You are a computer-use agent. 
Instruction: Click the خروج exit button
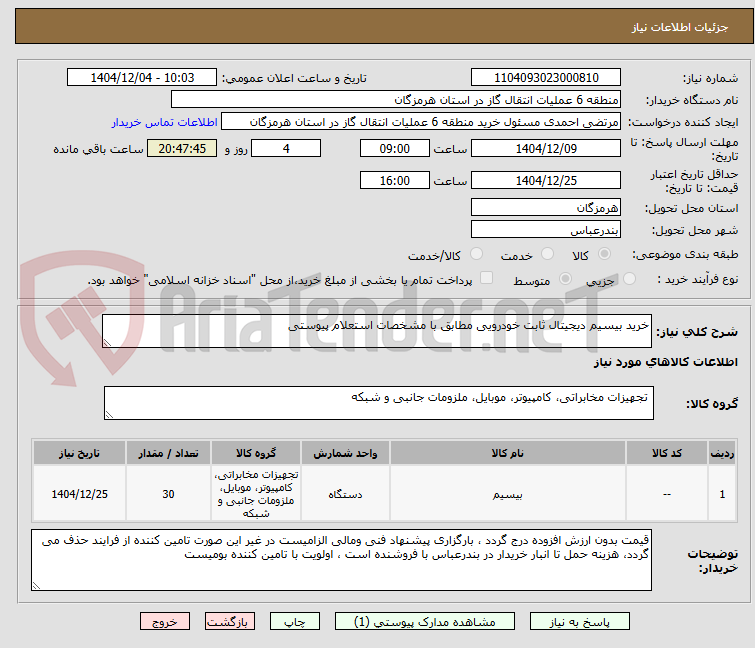(x=165, y=622)
